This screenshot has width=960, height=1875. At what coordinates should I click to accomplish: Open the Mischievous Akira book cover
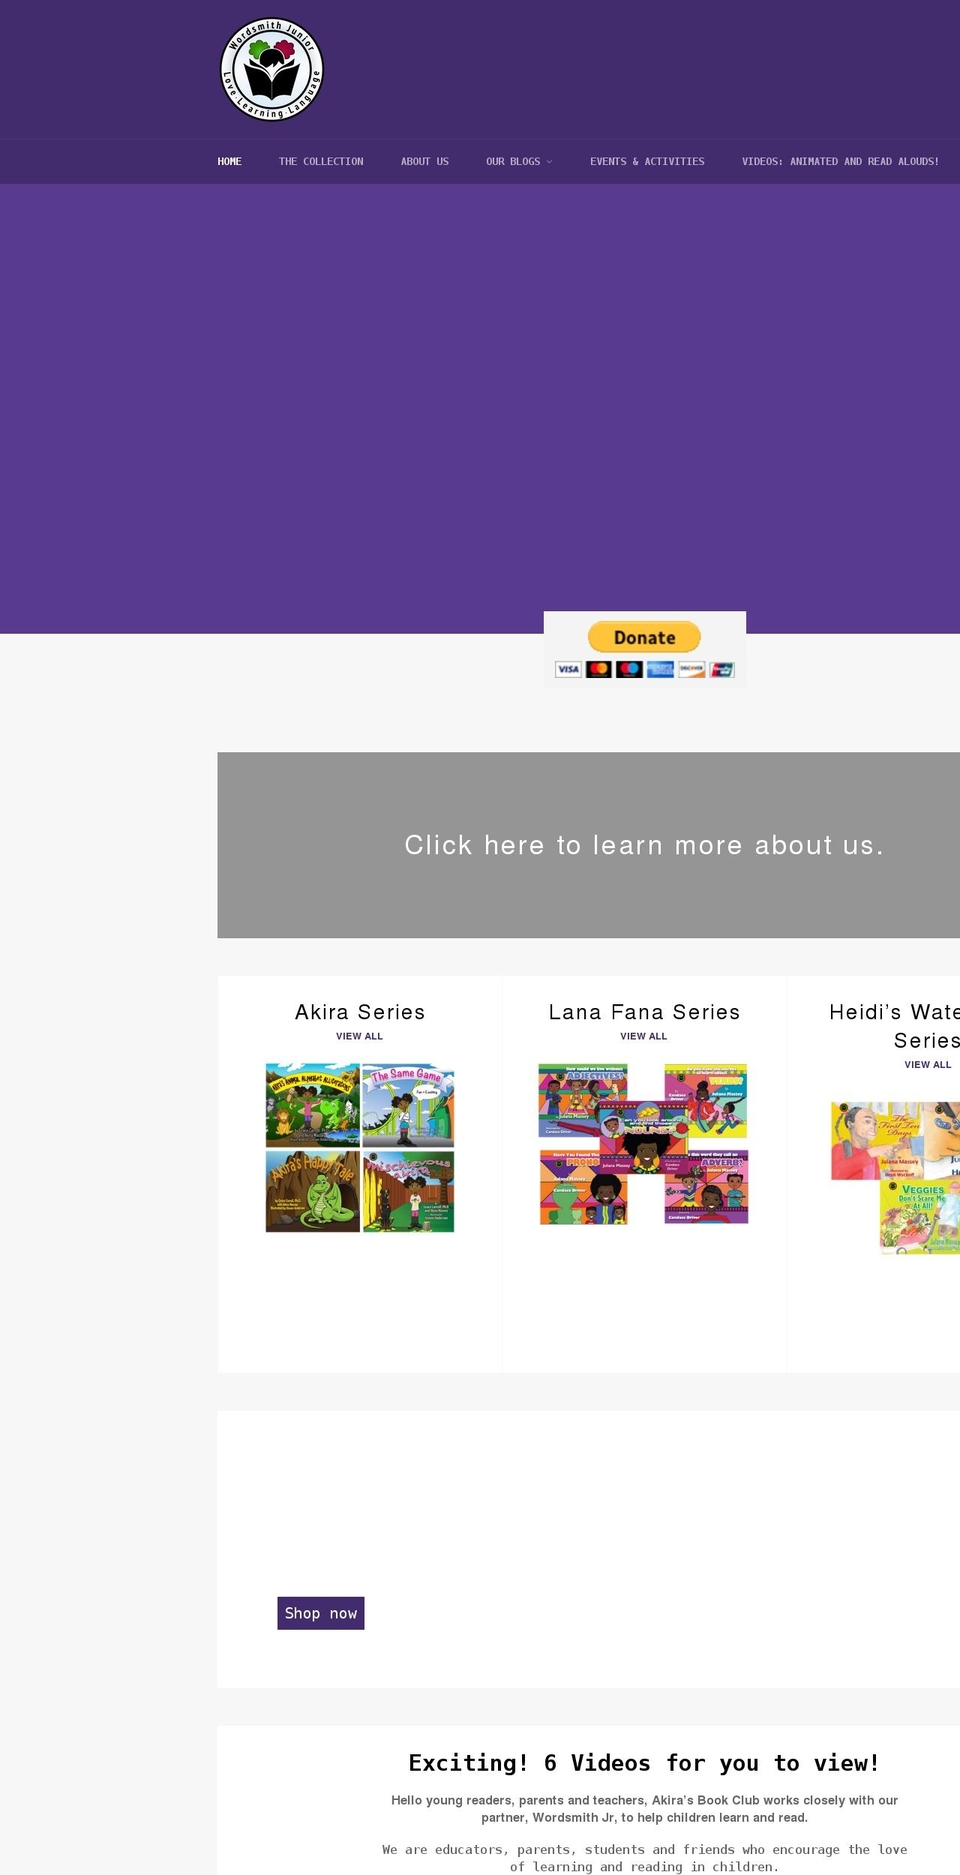point(408,1191)
